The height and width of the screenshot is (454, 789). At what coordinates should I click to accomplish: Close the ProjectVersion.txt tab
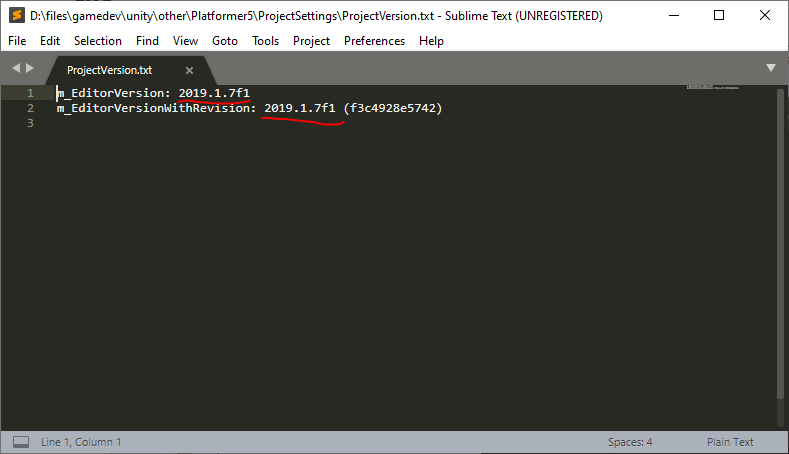[x=189, y=70]
